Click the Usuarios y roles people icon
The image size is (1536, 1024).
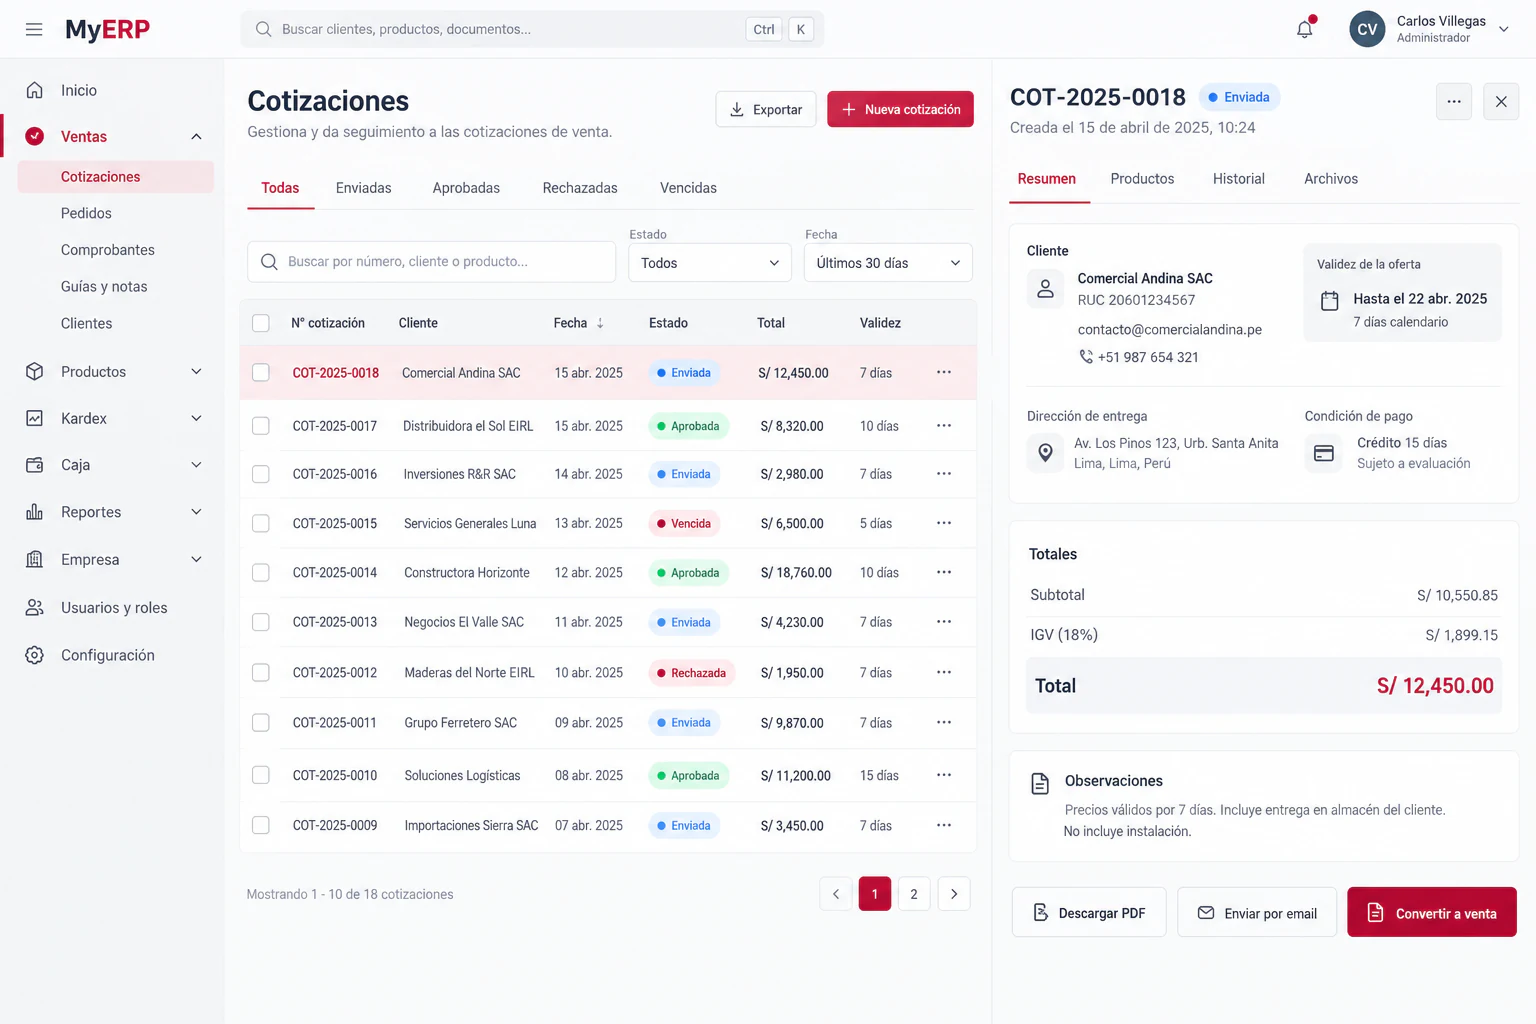point(35,607)
